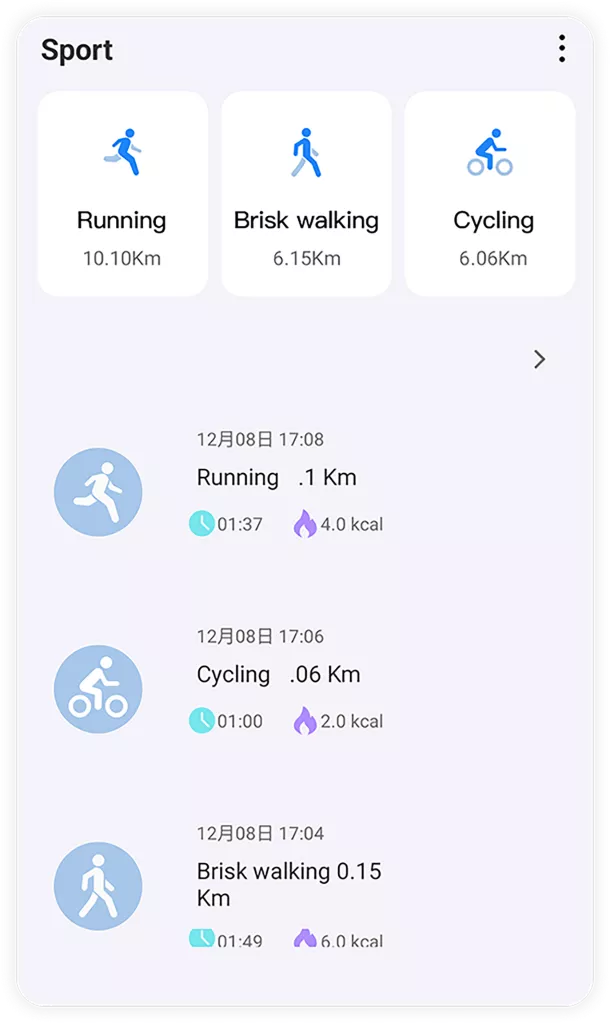The image size is (610, 1023).
Task: Click the round cycling activity icon
Action: 98,689
